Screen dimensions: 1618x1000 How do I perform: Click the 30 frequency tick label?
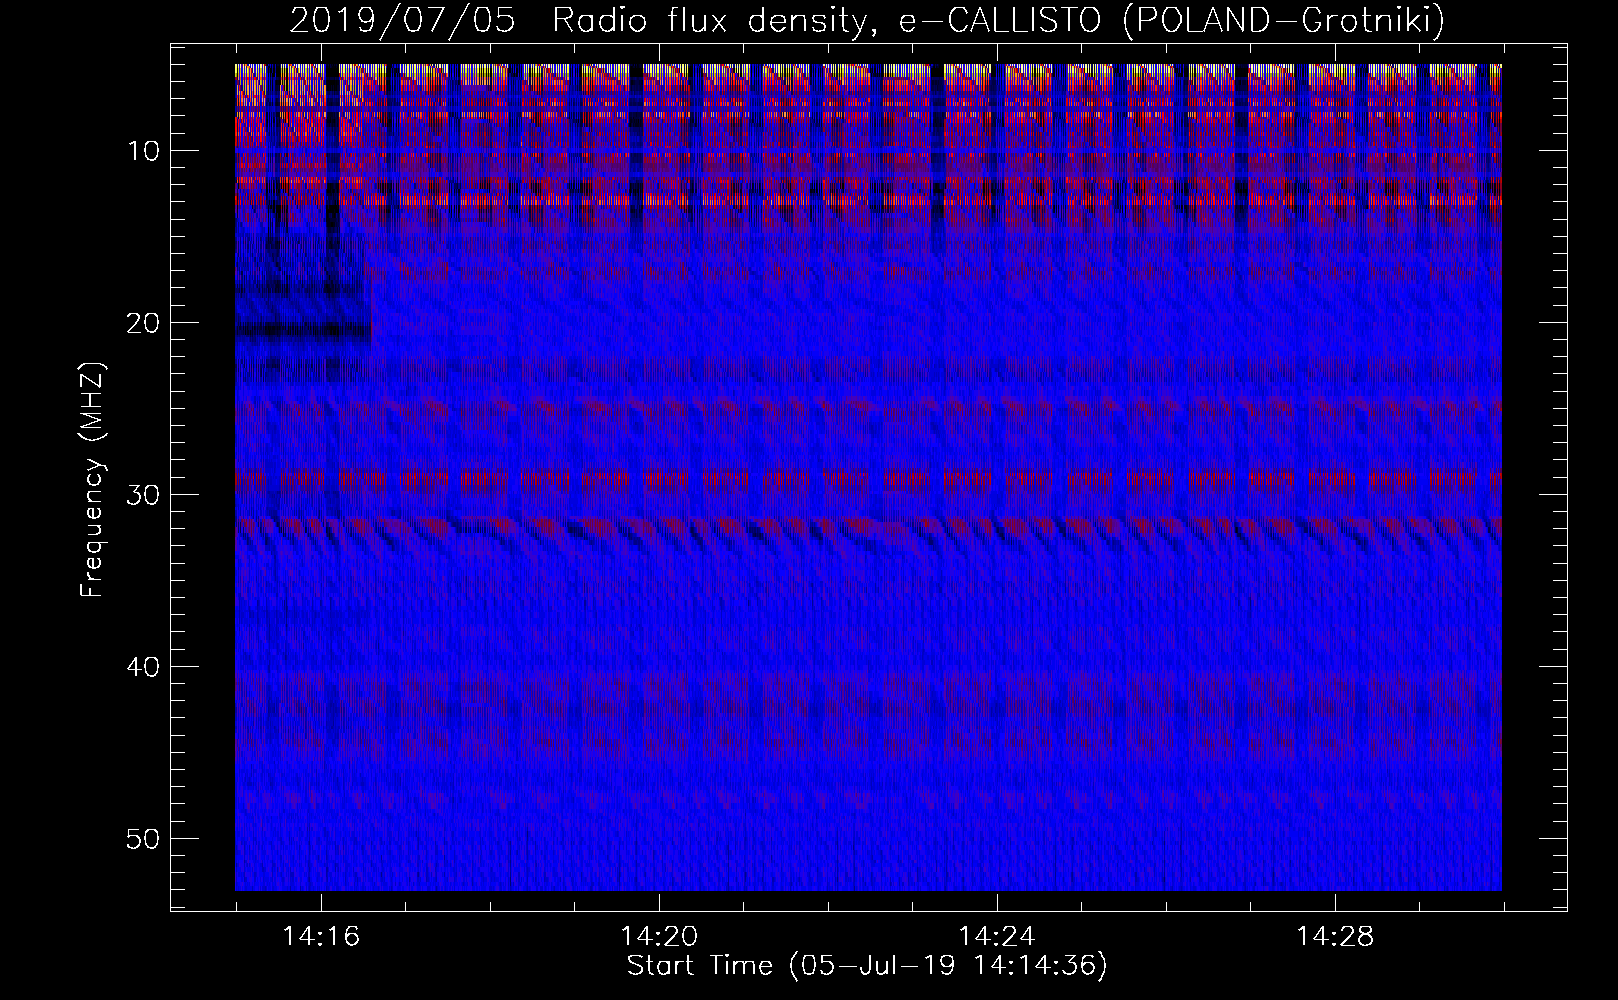(144, 495)
